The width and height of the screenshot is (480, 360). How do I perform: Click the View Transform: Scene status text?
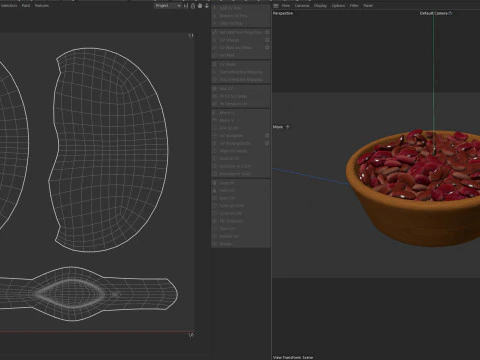(293, 357)
